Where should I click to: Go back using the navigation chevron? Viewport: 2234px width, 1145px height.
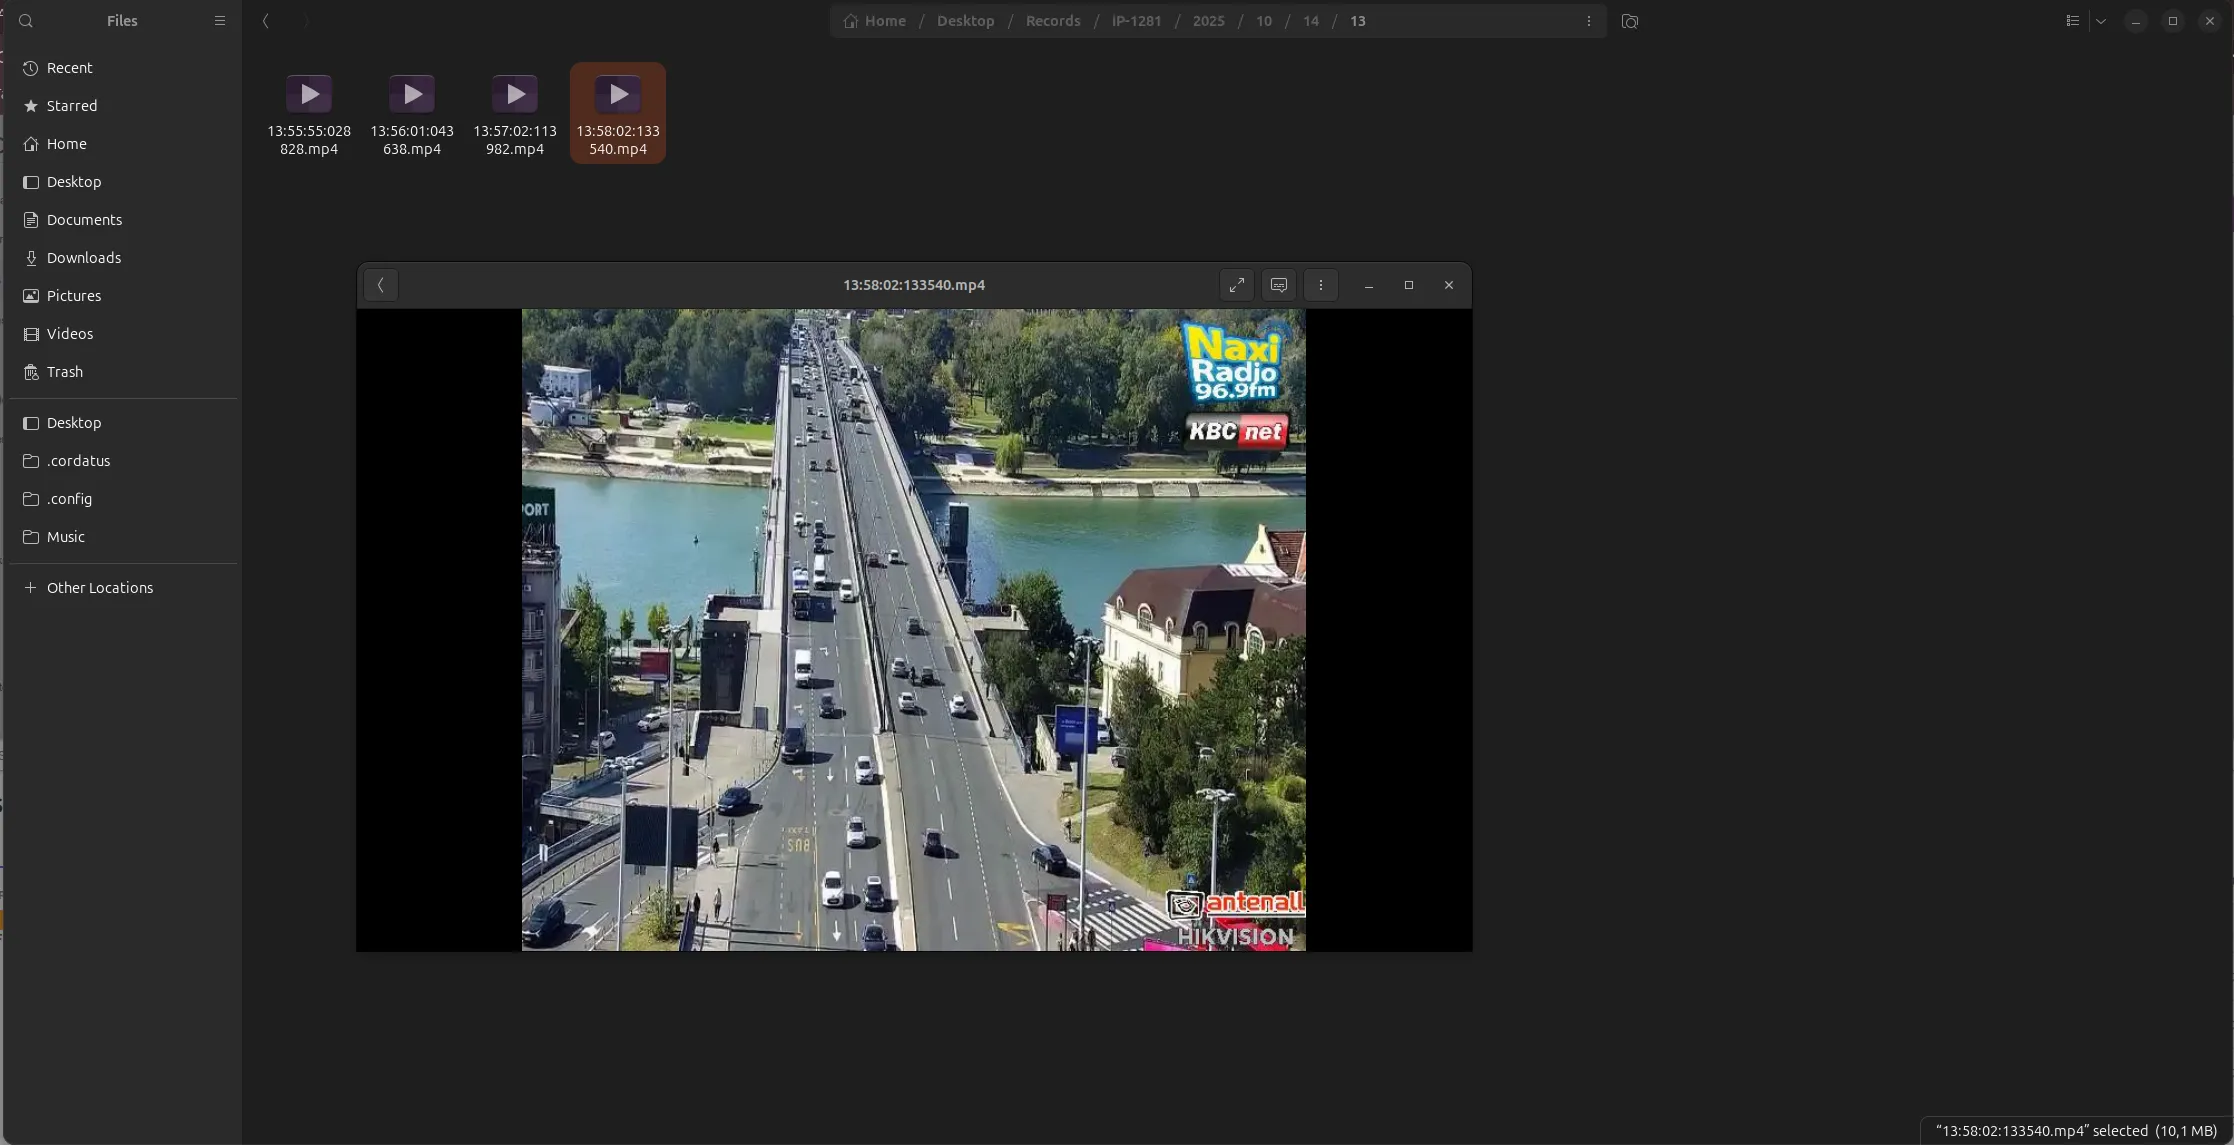pyautogui.click(x=266, y=21)
